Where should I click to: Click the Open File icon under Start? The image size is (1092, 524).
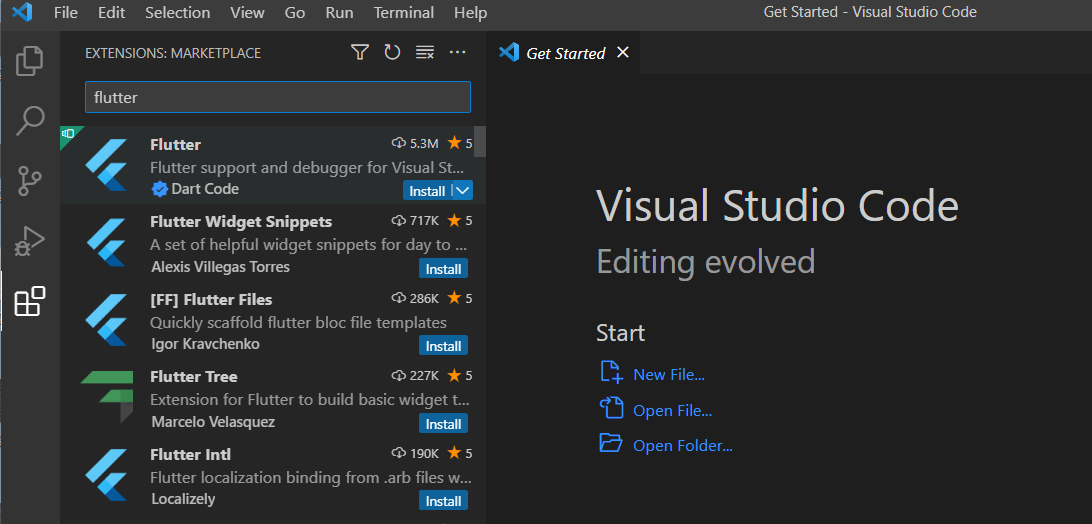[611, 408]
